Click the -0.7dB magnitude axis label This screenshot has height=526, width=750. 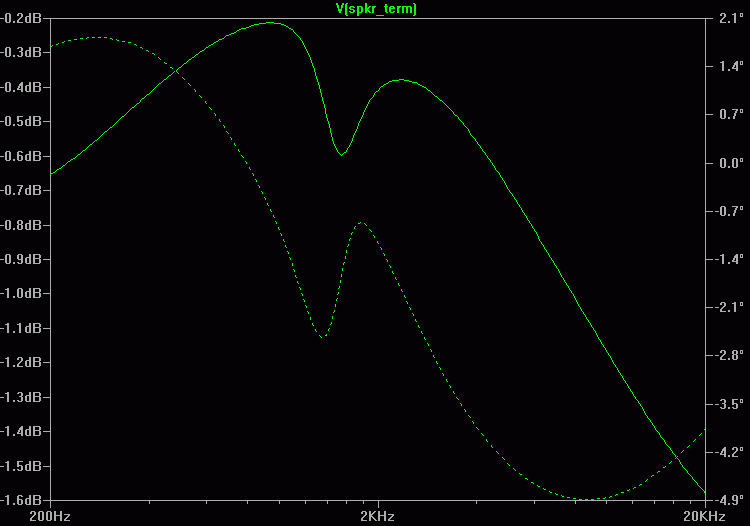click(x=21, y=190)
